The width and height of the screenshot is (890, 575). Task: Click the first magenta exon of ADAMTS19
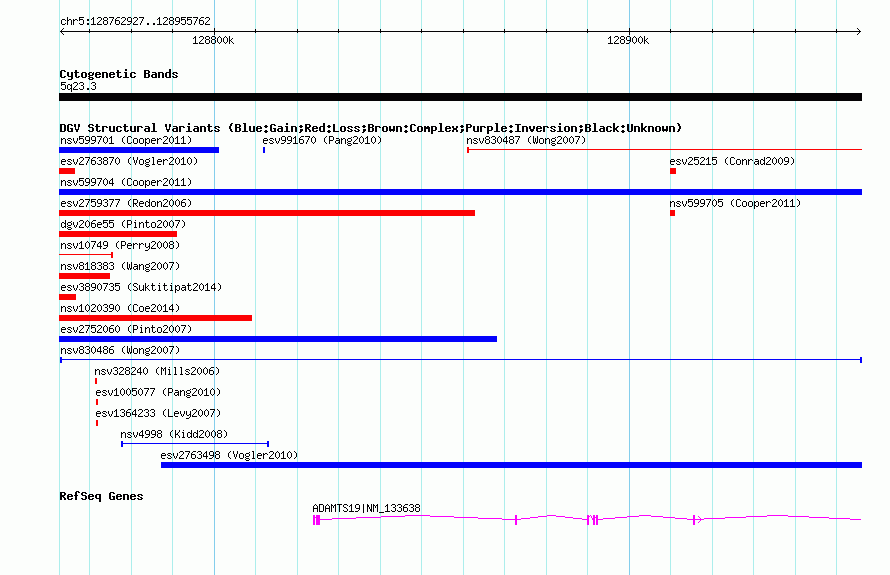pyautogui.click(x=316, y=520)
